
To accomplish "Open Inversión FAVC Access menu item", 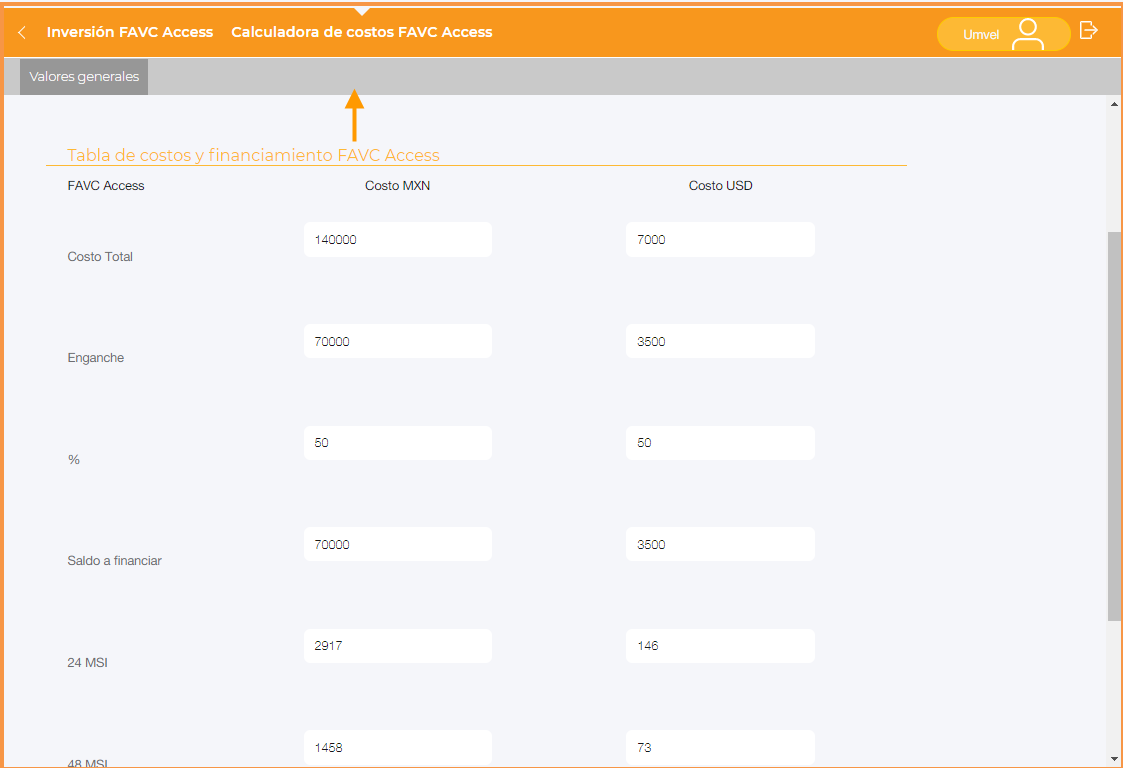I will tap(130, 32).
